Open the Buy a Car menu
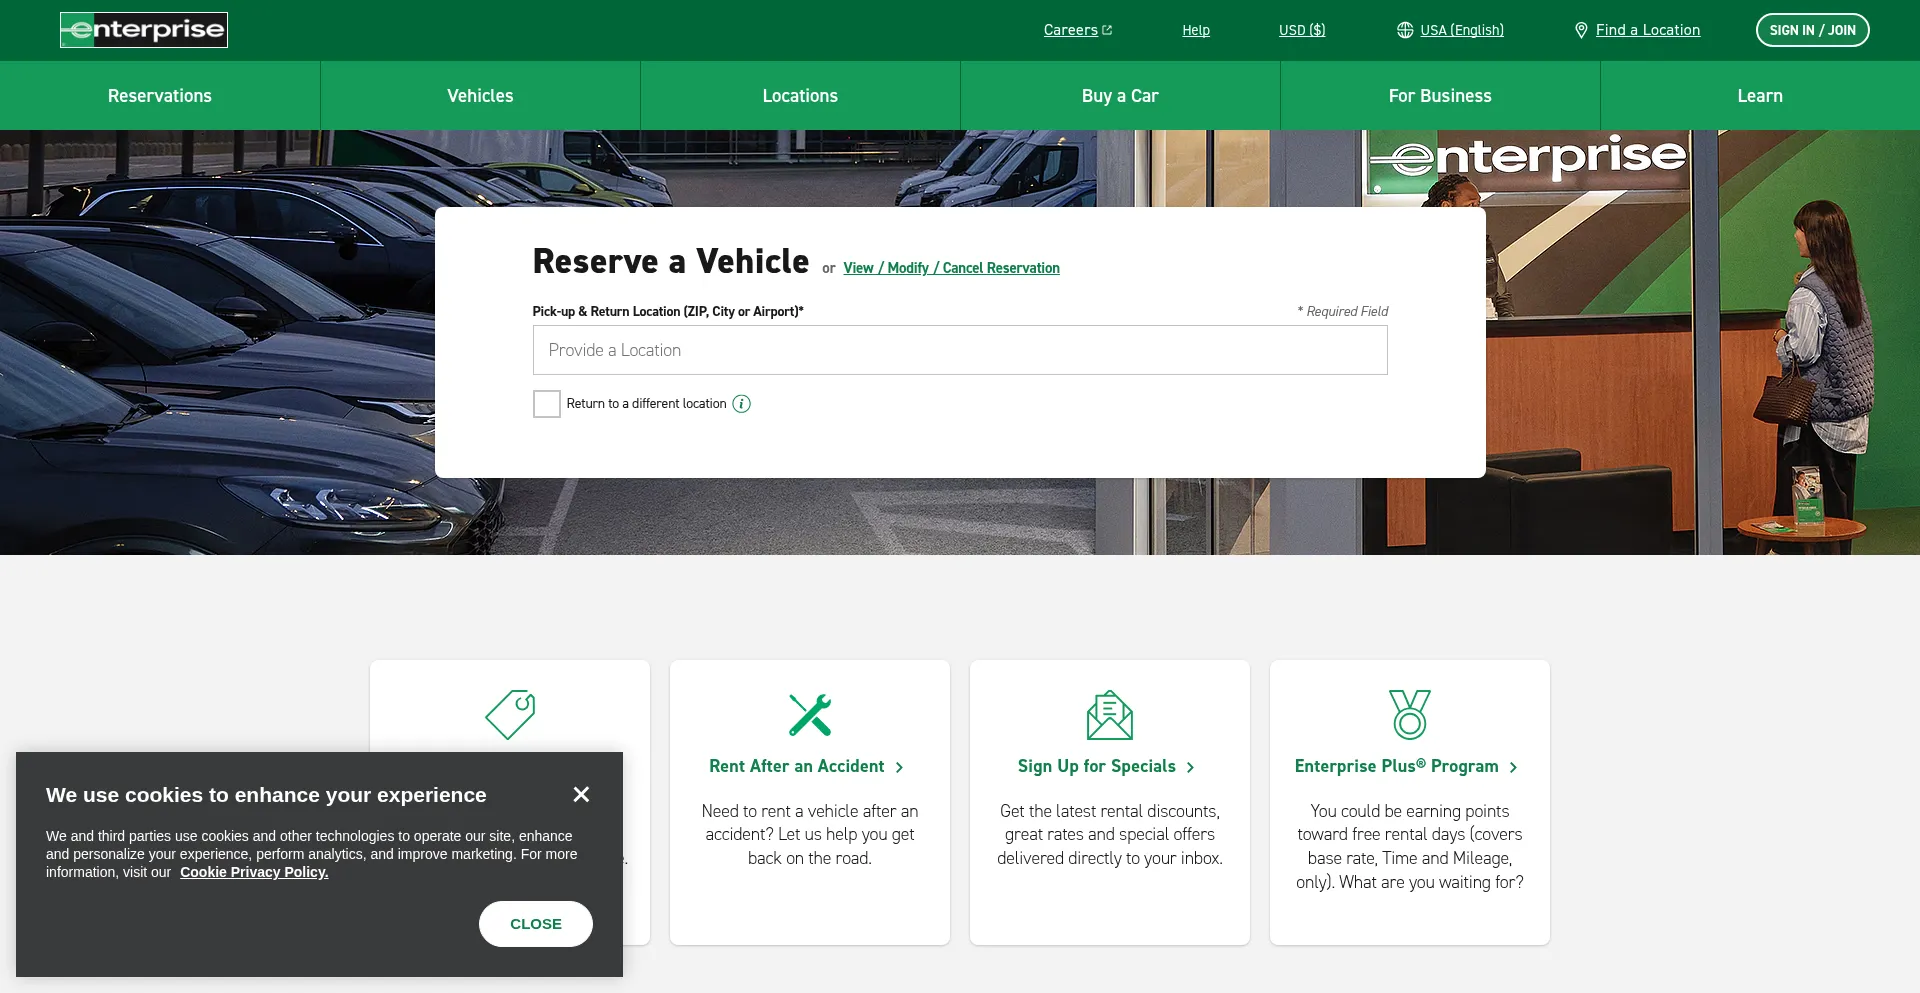This screenshot has height=993, width=1920. pos(1120,96)
